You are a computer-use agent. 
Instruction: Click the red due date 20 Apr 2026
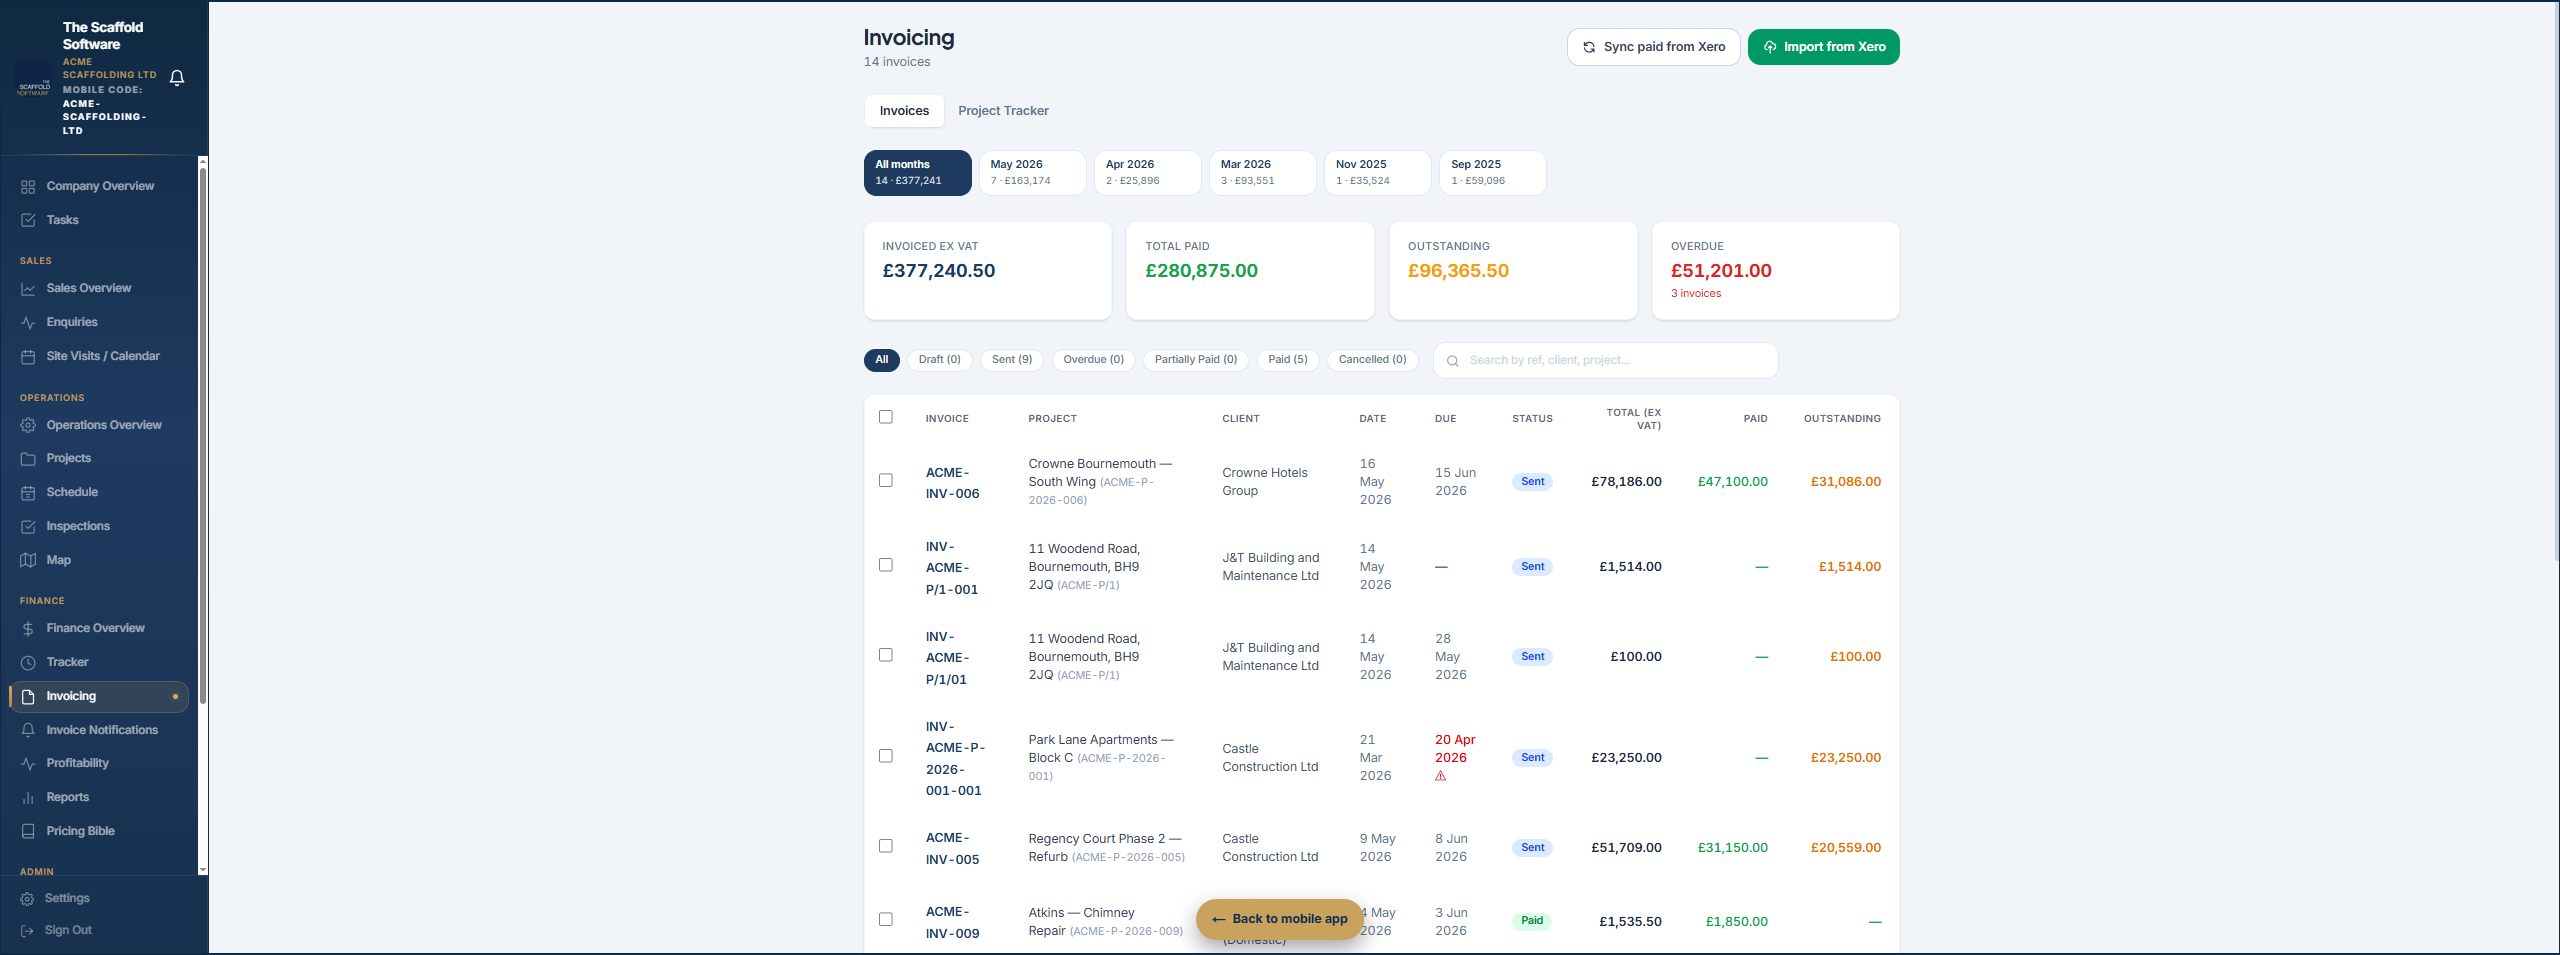tap(1455, 749)
